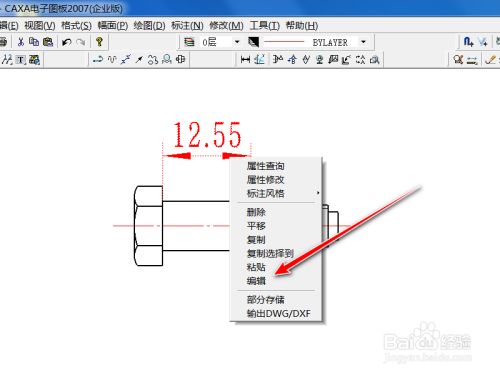Click the dimension search magnifier icon
Viewport: 500px width, 375px height.
(375, 60)
